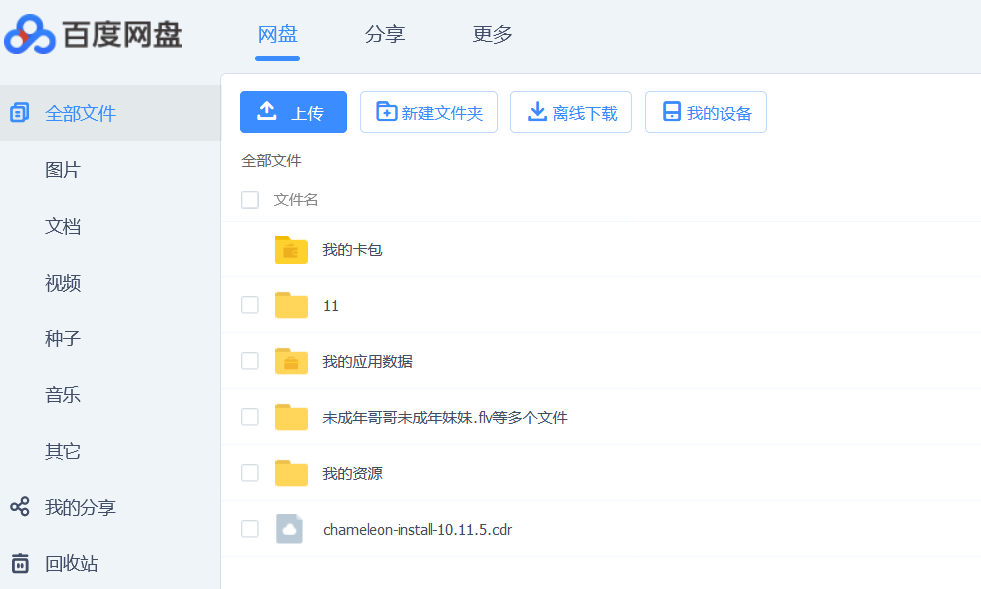
Task: Click the file name 我的卡包
Action: click(x=352, y=250)
